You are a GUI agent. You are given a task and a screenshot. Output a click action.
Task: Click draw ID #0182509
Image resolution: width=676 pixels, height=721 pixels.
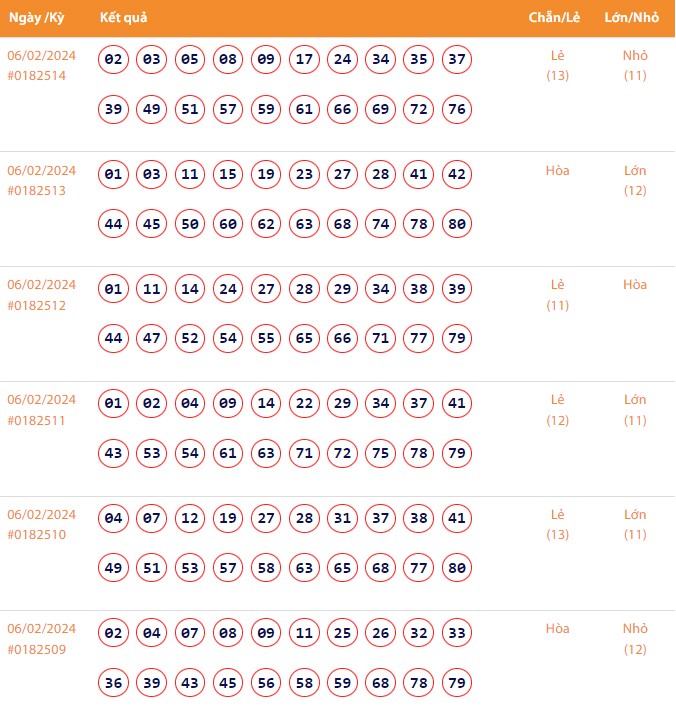click(36, 649)
